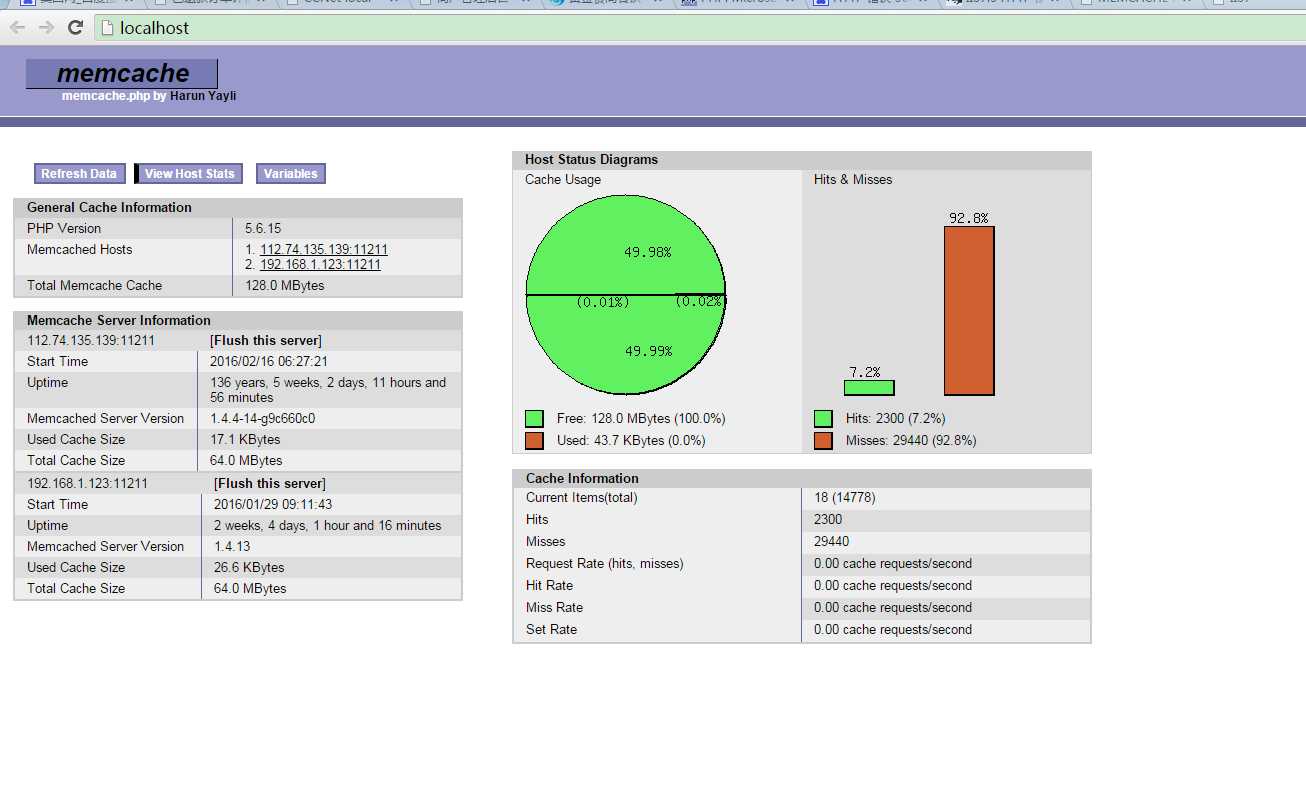Click the orange 92.8% misses bar
This screenshot has width=1306, height=786.
click(x=969, y=311)
